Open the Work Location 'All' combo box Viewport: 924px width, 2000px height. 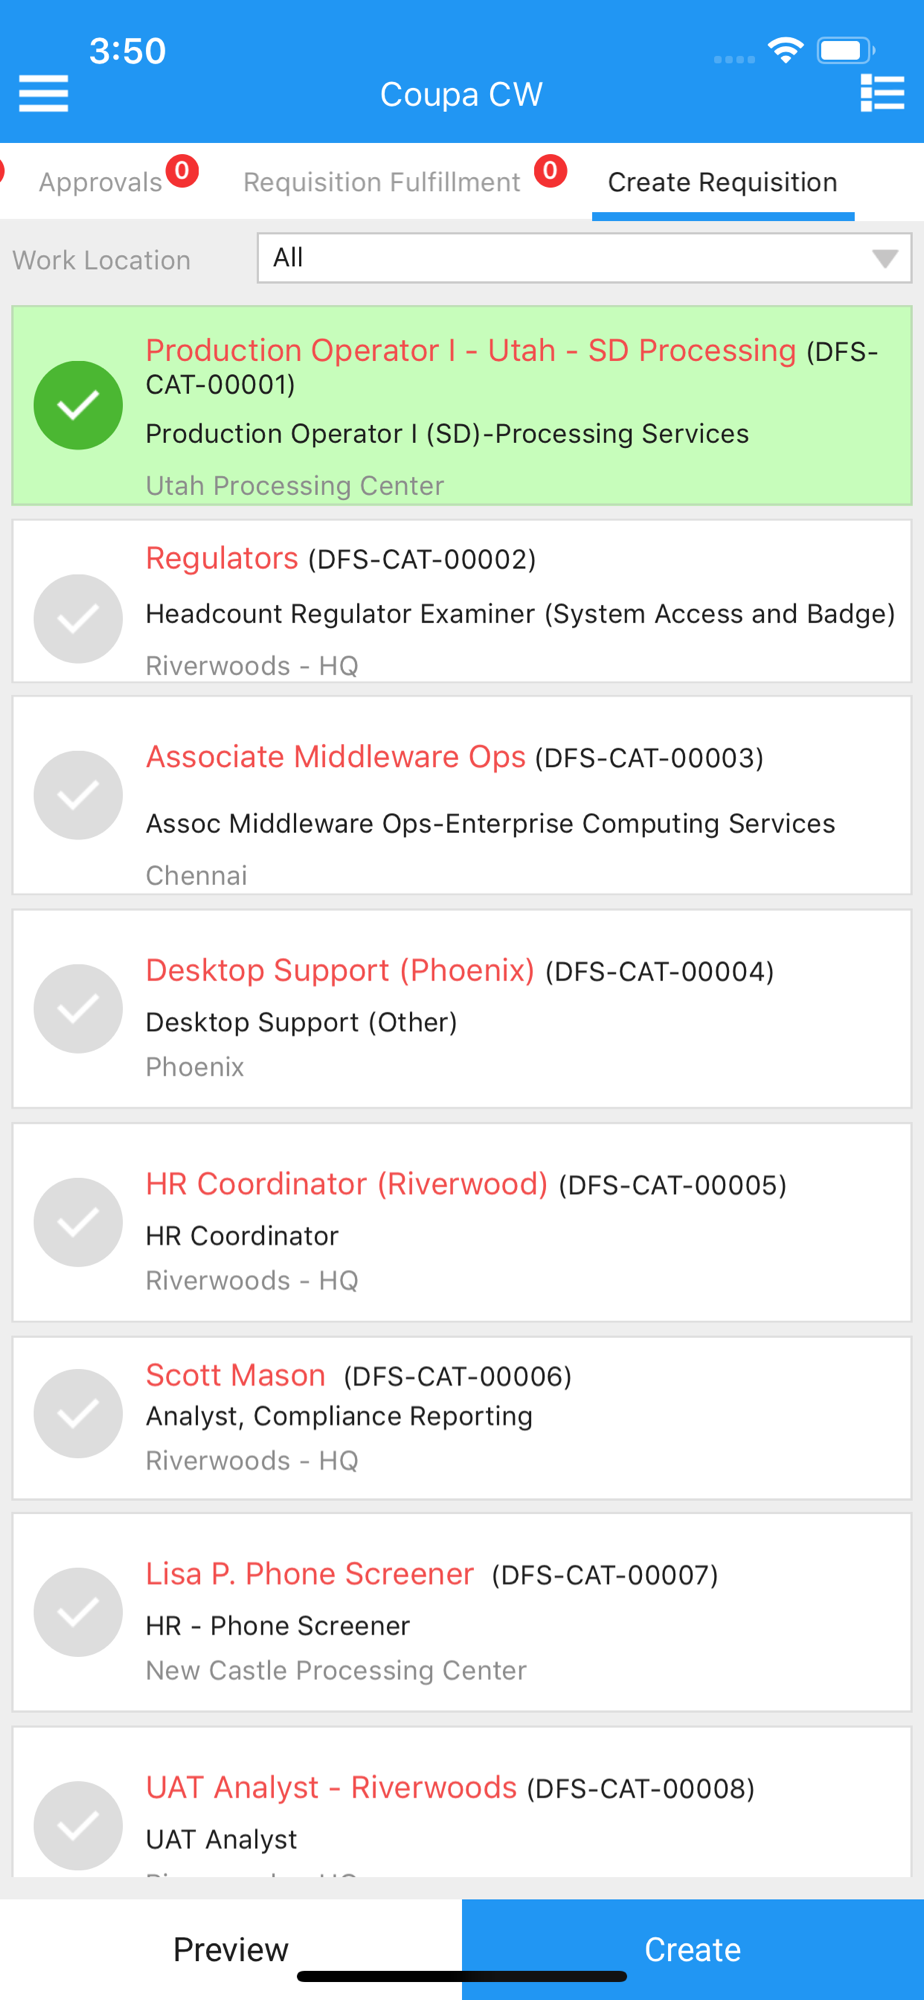pyautogui.click(x=584, y=258)
